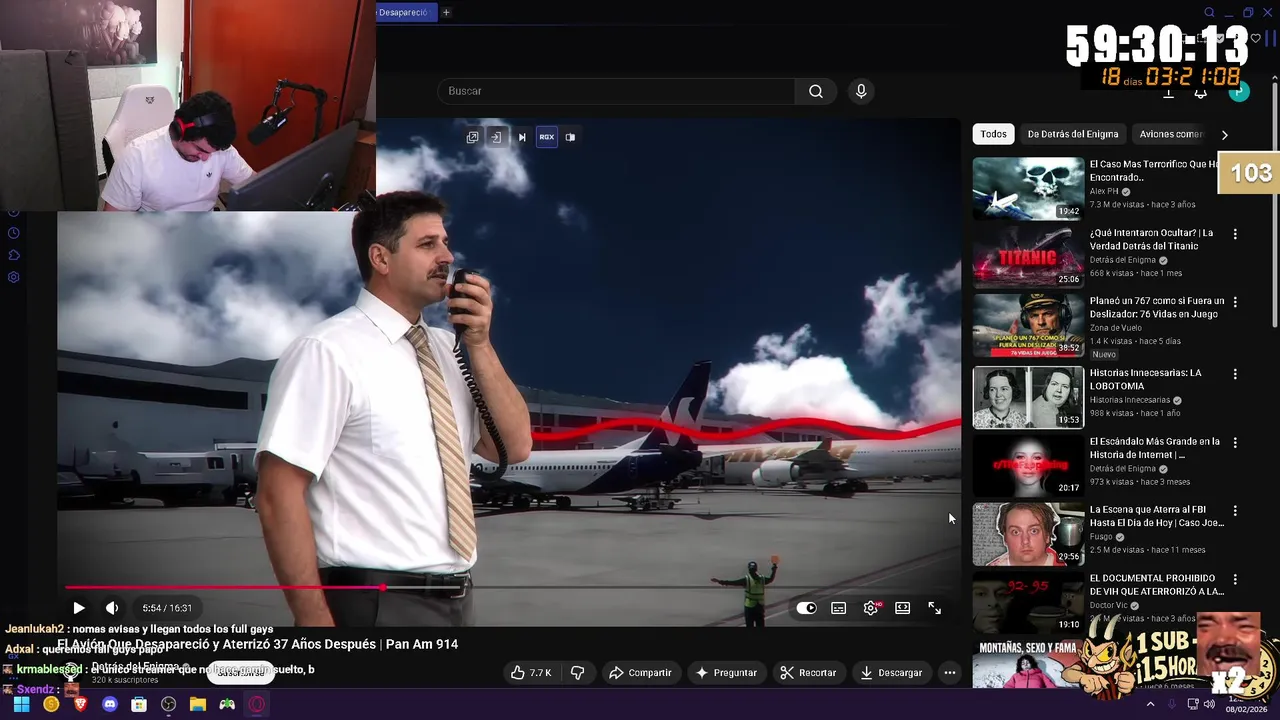Viewport: 1280px width, 720px height.
Task: Open the Alex PH channel name
Action: point(1104,192)
